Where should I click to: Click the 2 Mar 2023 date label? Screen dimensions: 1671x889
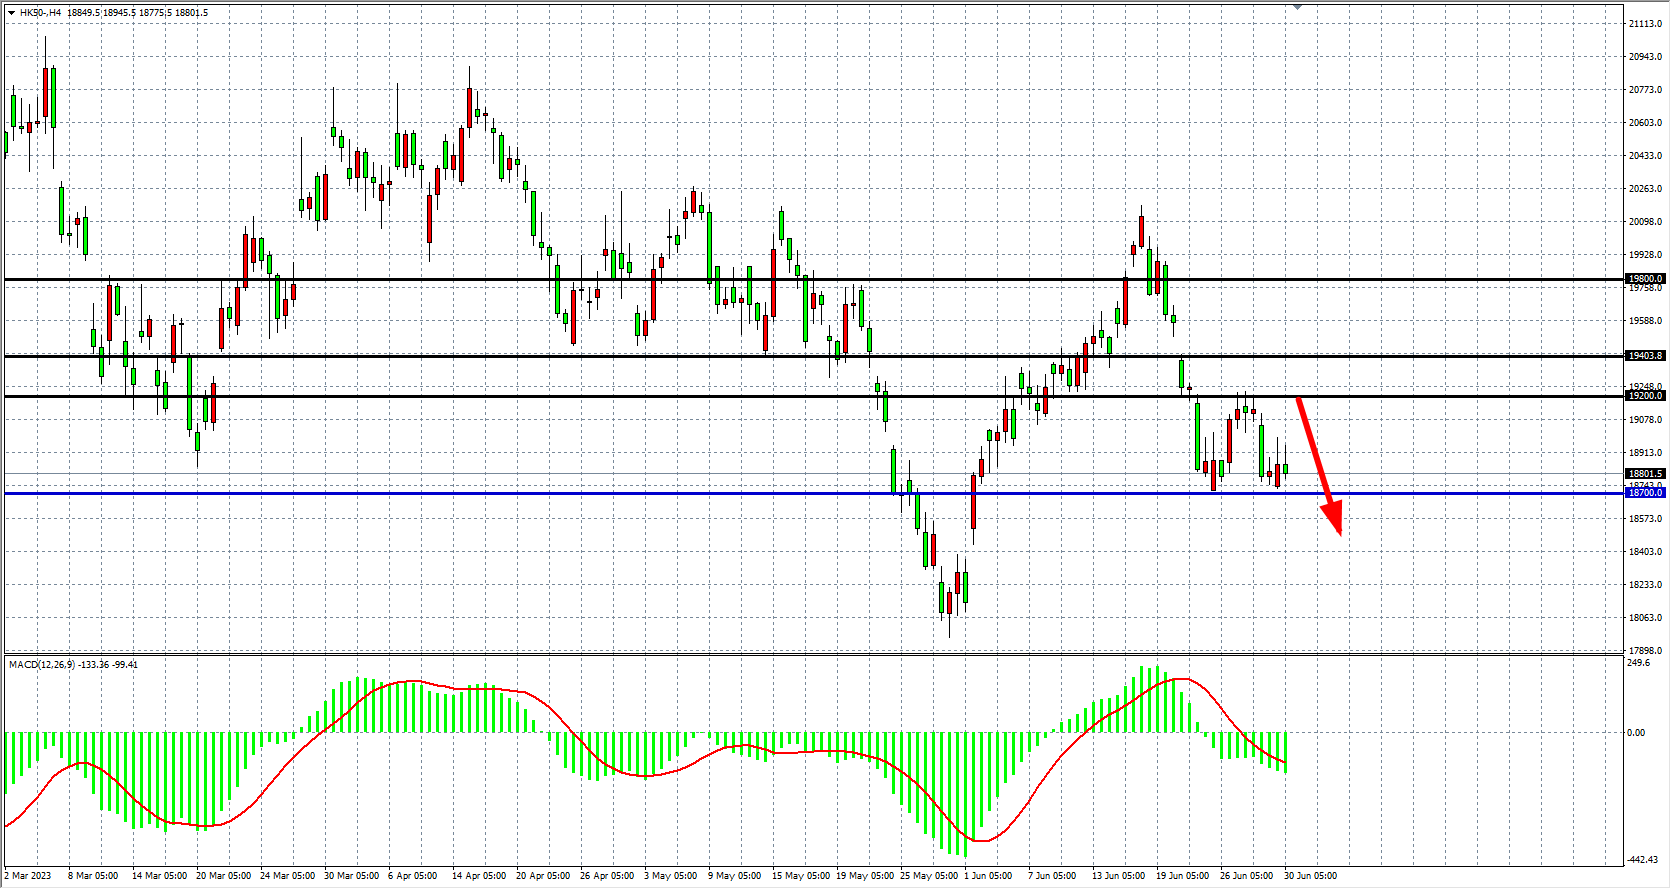pyautogui.click(x=29, y=876)
